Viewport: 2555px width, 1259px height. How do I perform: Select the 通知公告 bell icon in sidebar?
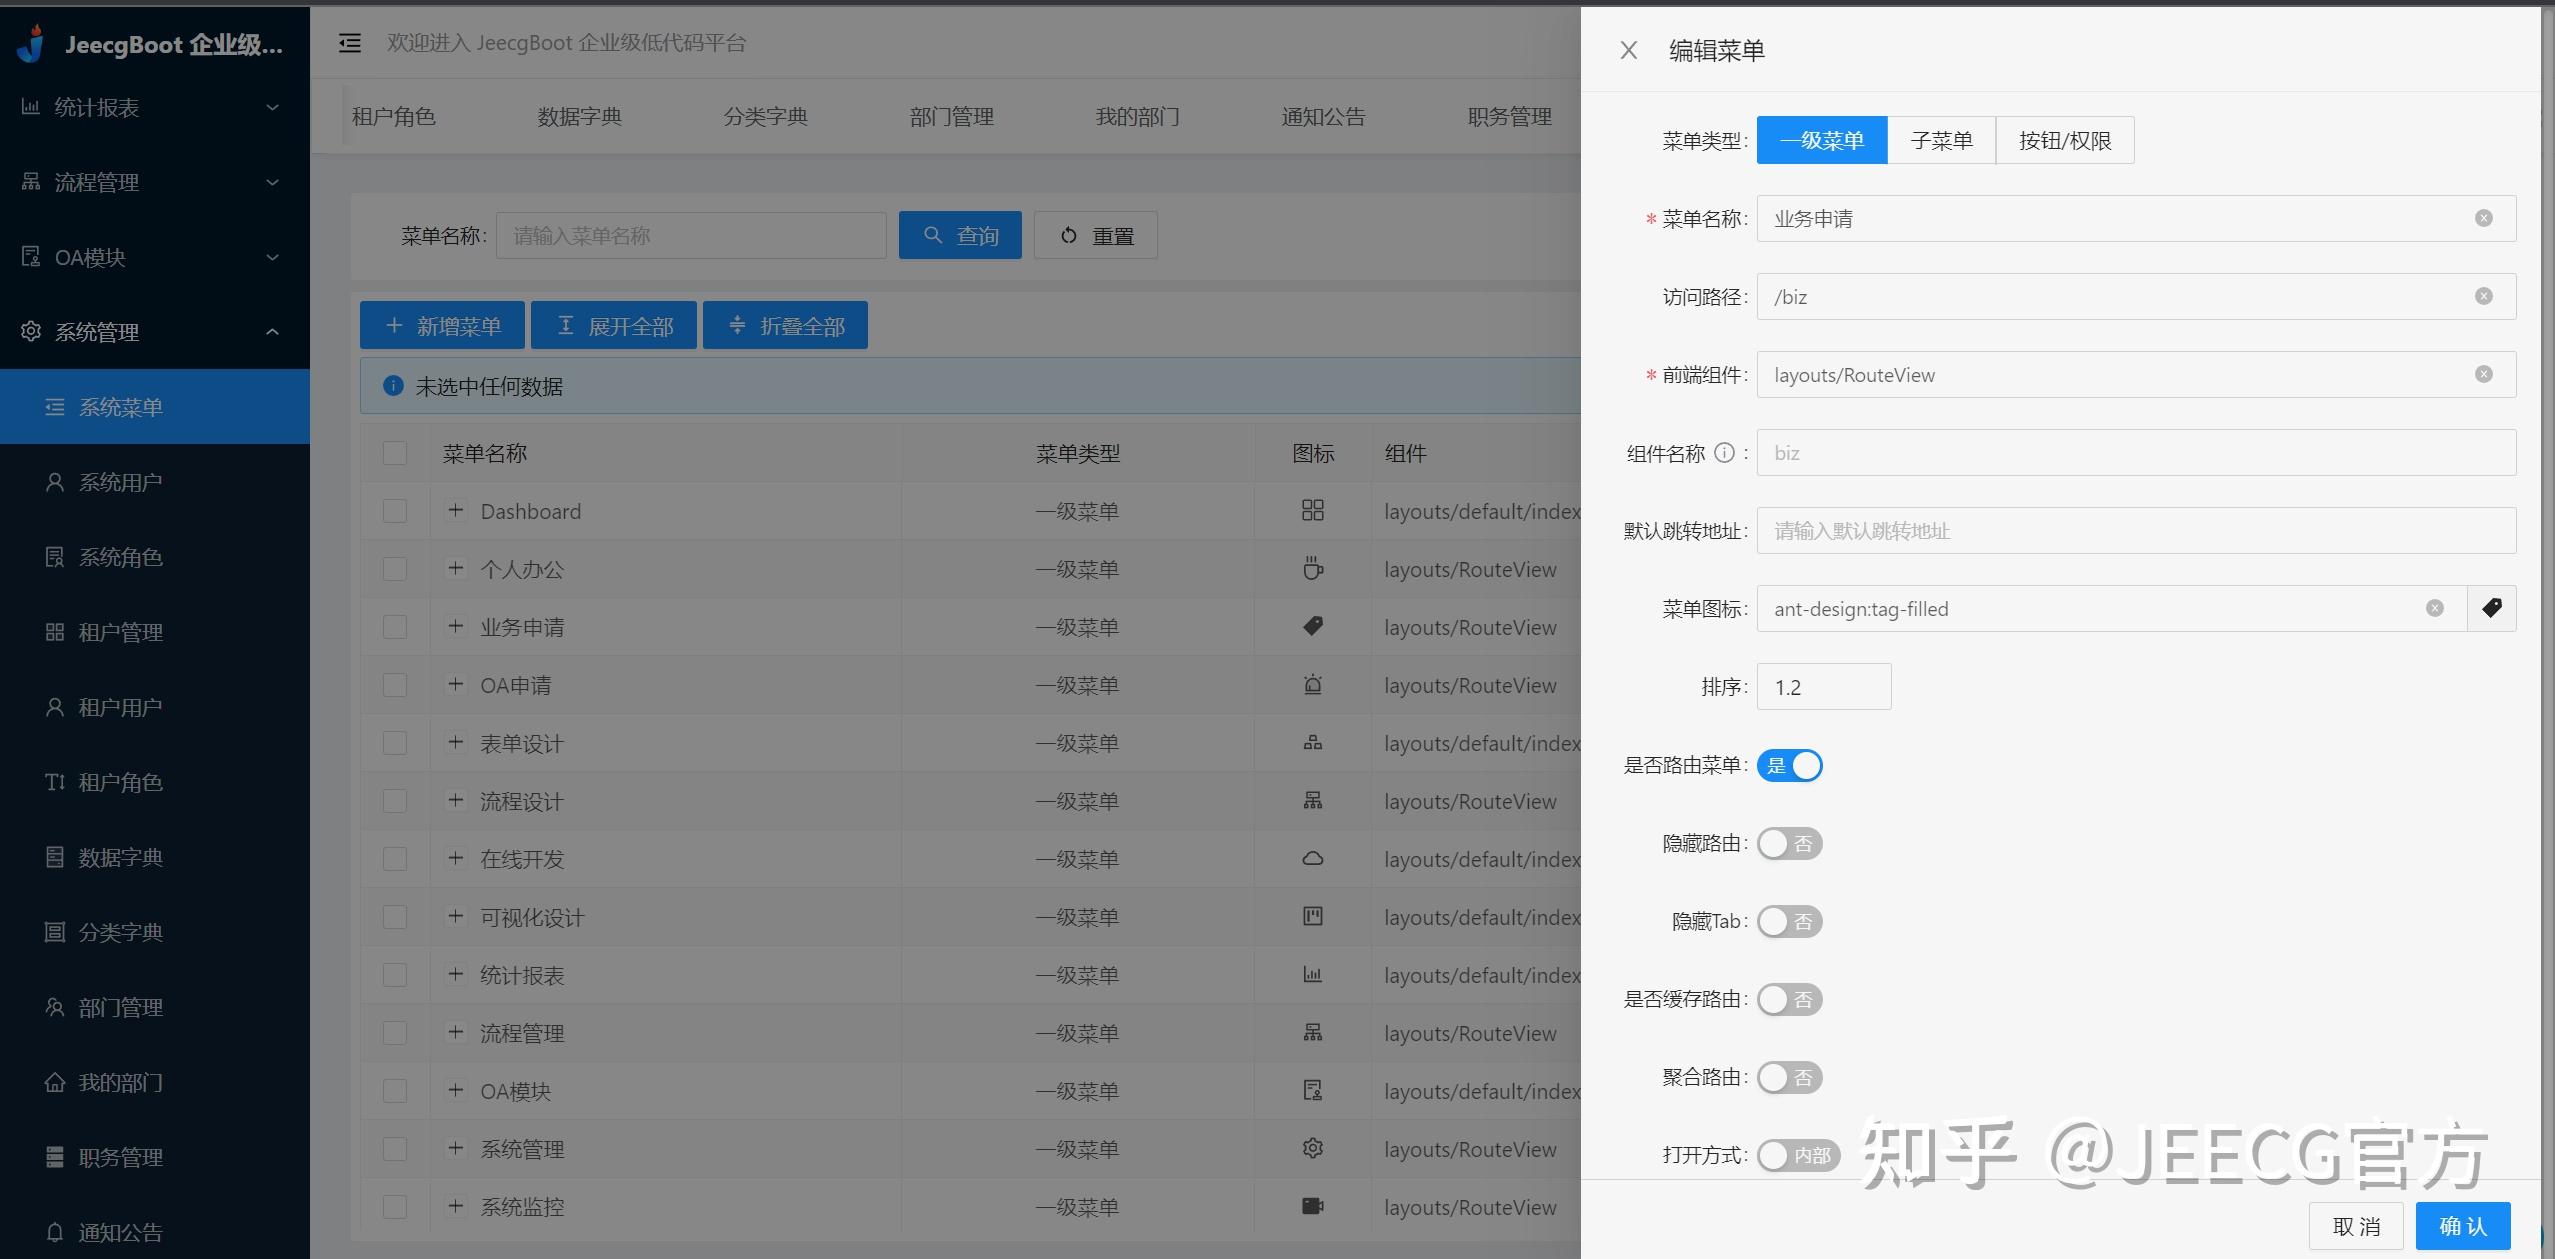coord(55,1232)
